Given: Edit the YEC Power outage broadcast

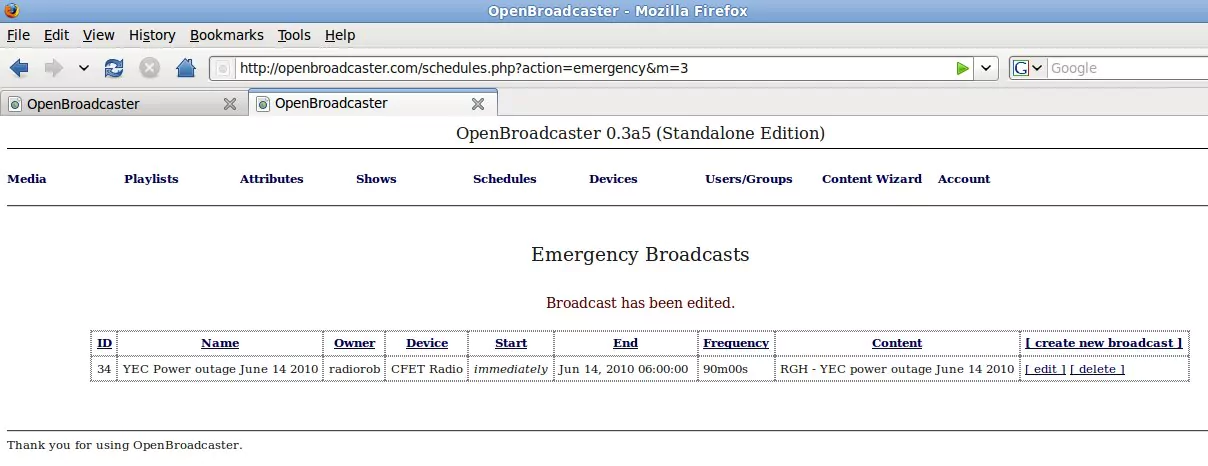Looking at the screenshot, I should click(x=1045, y=369).
